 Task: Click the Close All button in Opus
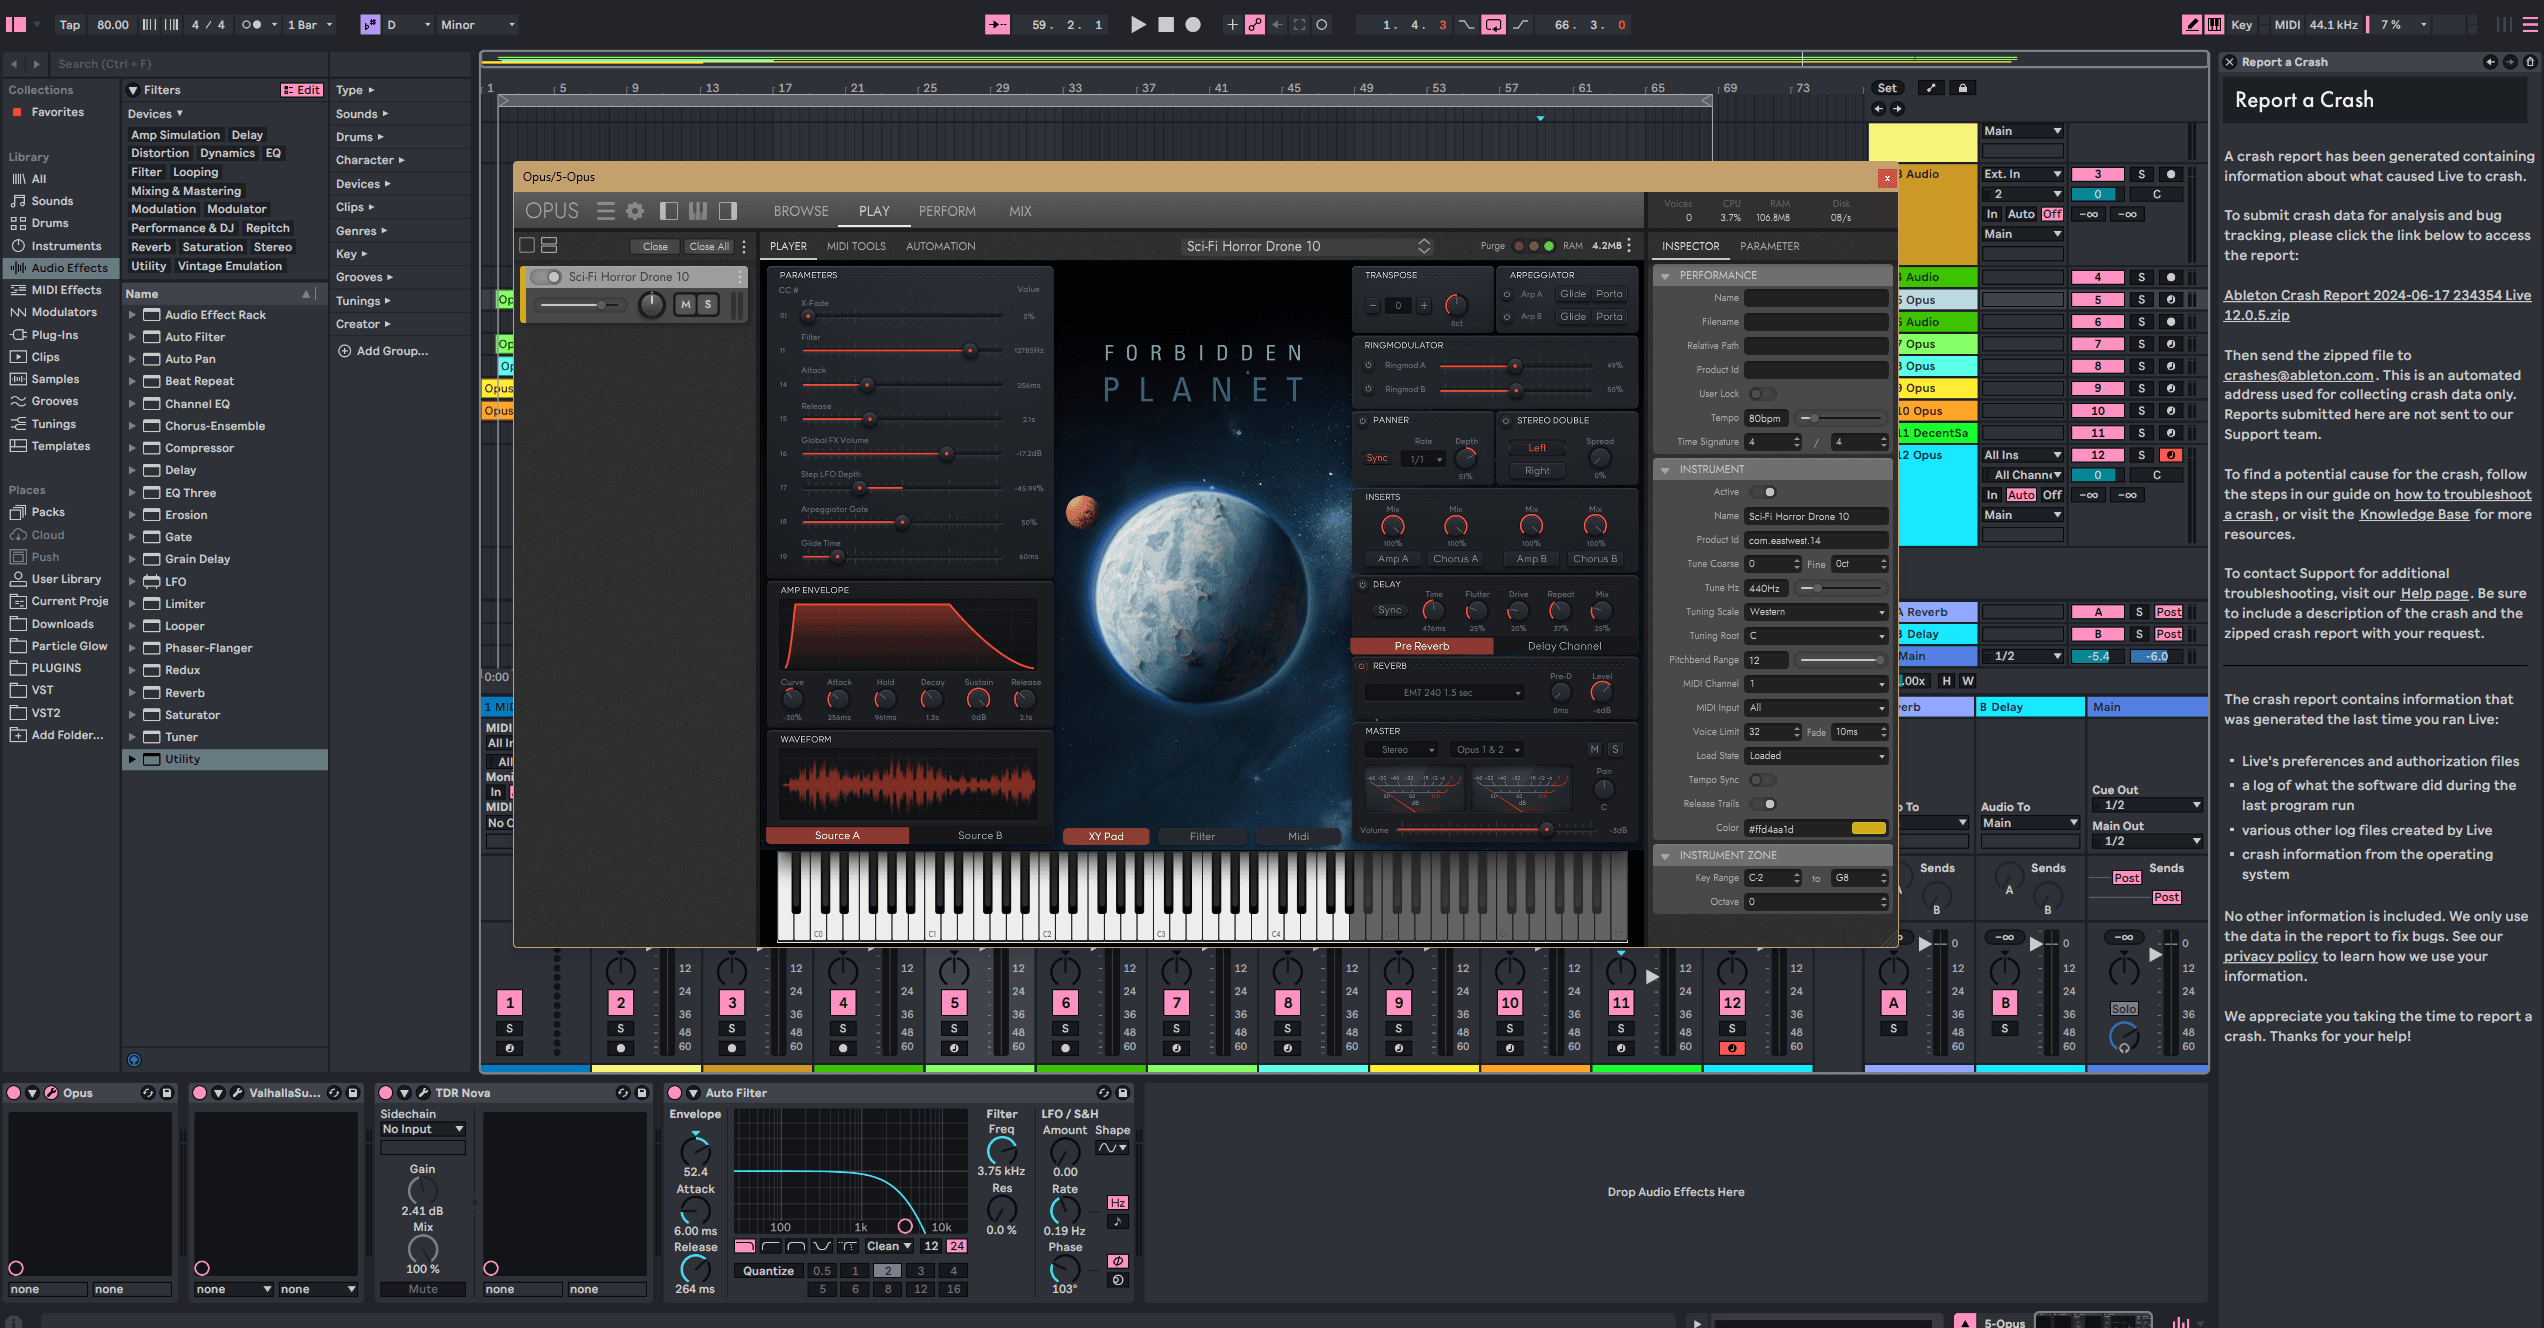click(x=708, y=246)
